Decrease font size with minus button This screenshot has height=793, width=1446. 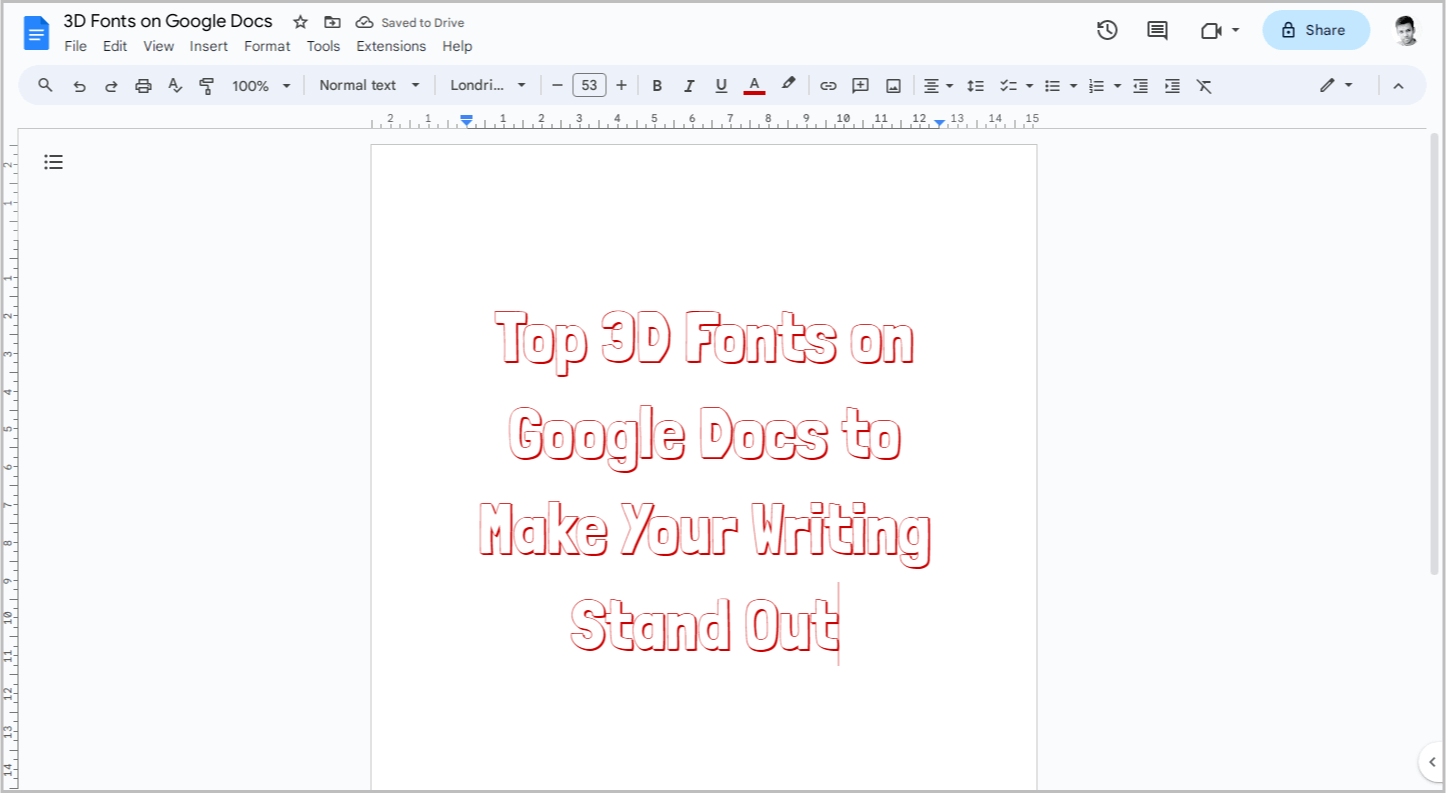[x=557, y=86]
